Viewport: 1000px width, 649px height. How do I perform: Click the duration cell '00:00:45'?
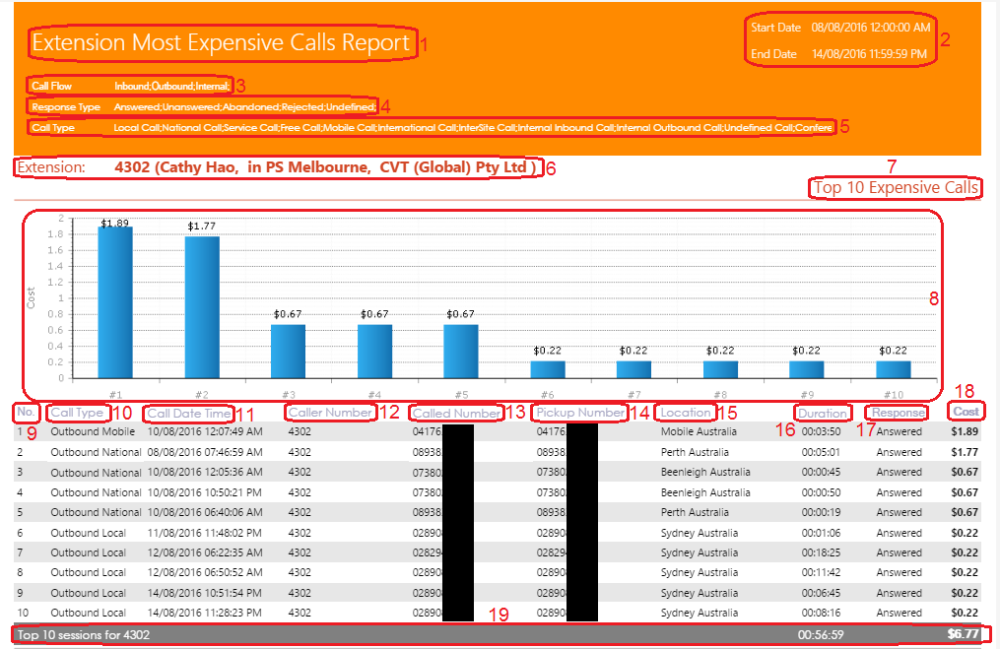821,472
